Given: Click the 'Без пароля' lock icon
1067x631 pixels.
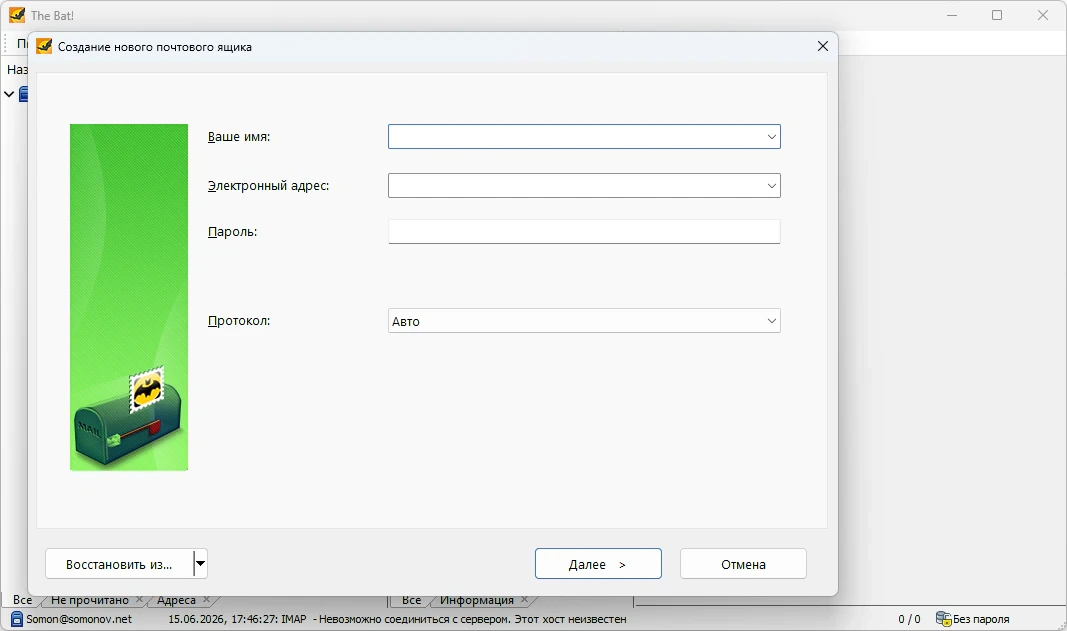Looking at the screenshot, I should point(943,619).
